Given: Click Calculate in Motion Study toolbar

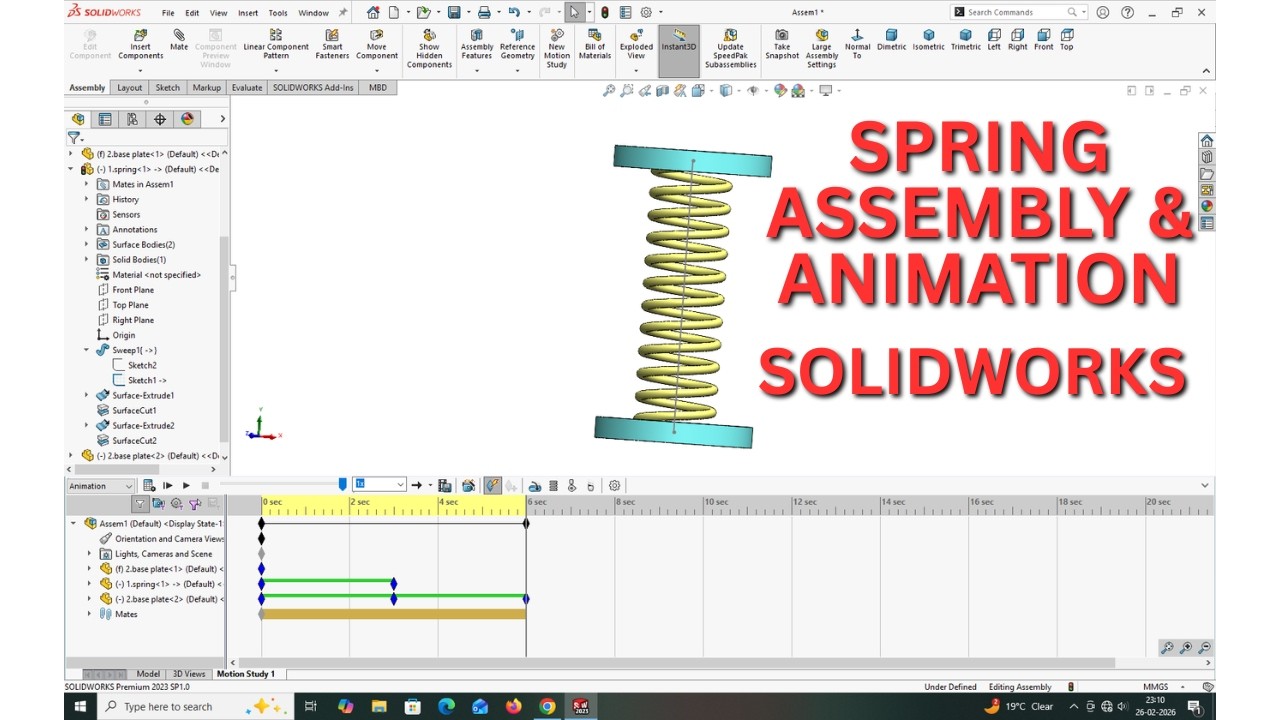Looking at the screenshot, I should pos(149,485).
